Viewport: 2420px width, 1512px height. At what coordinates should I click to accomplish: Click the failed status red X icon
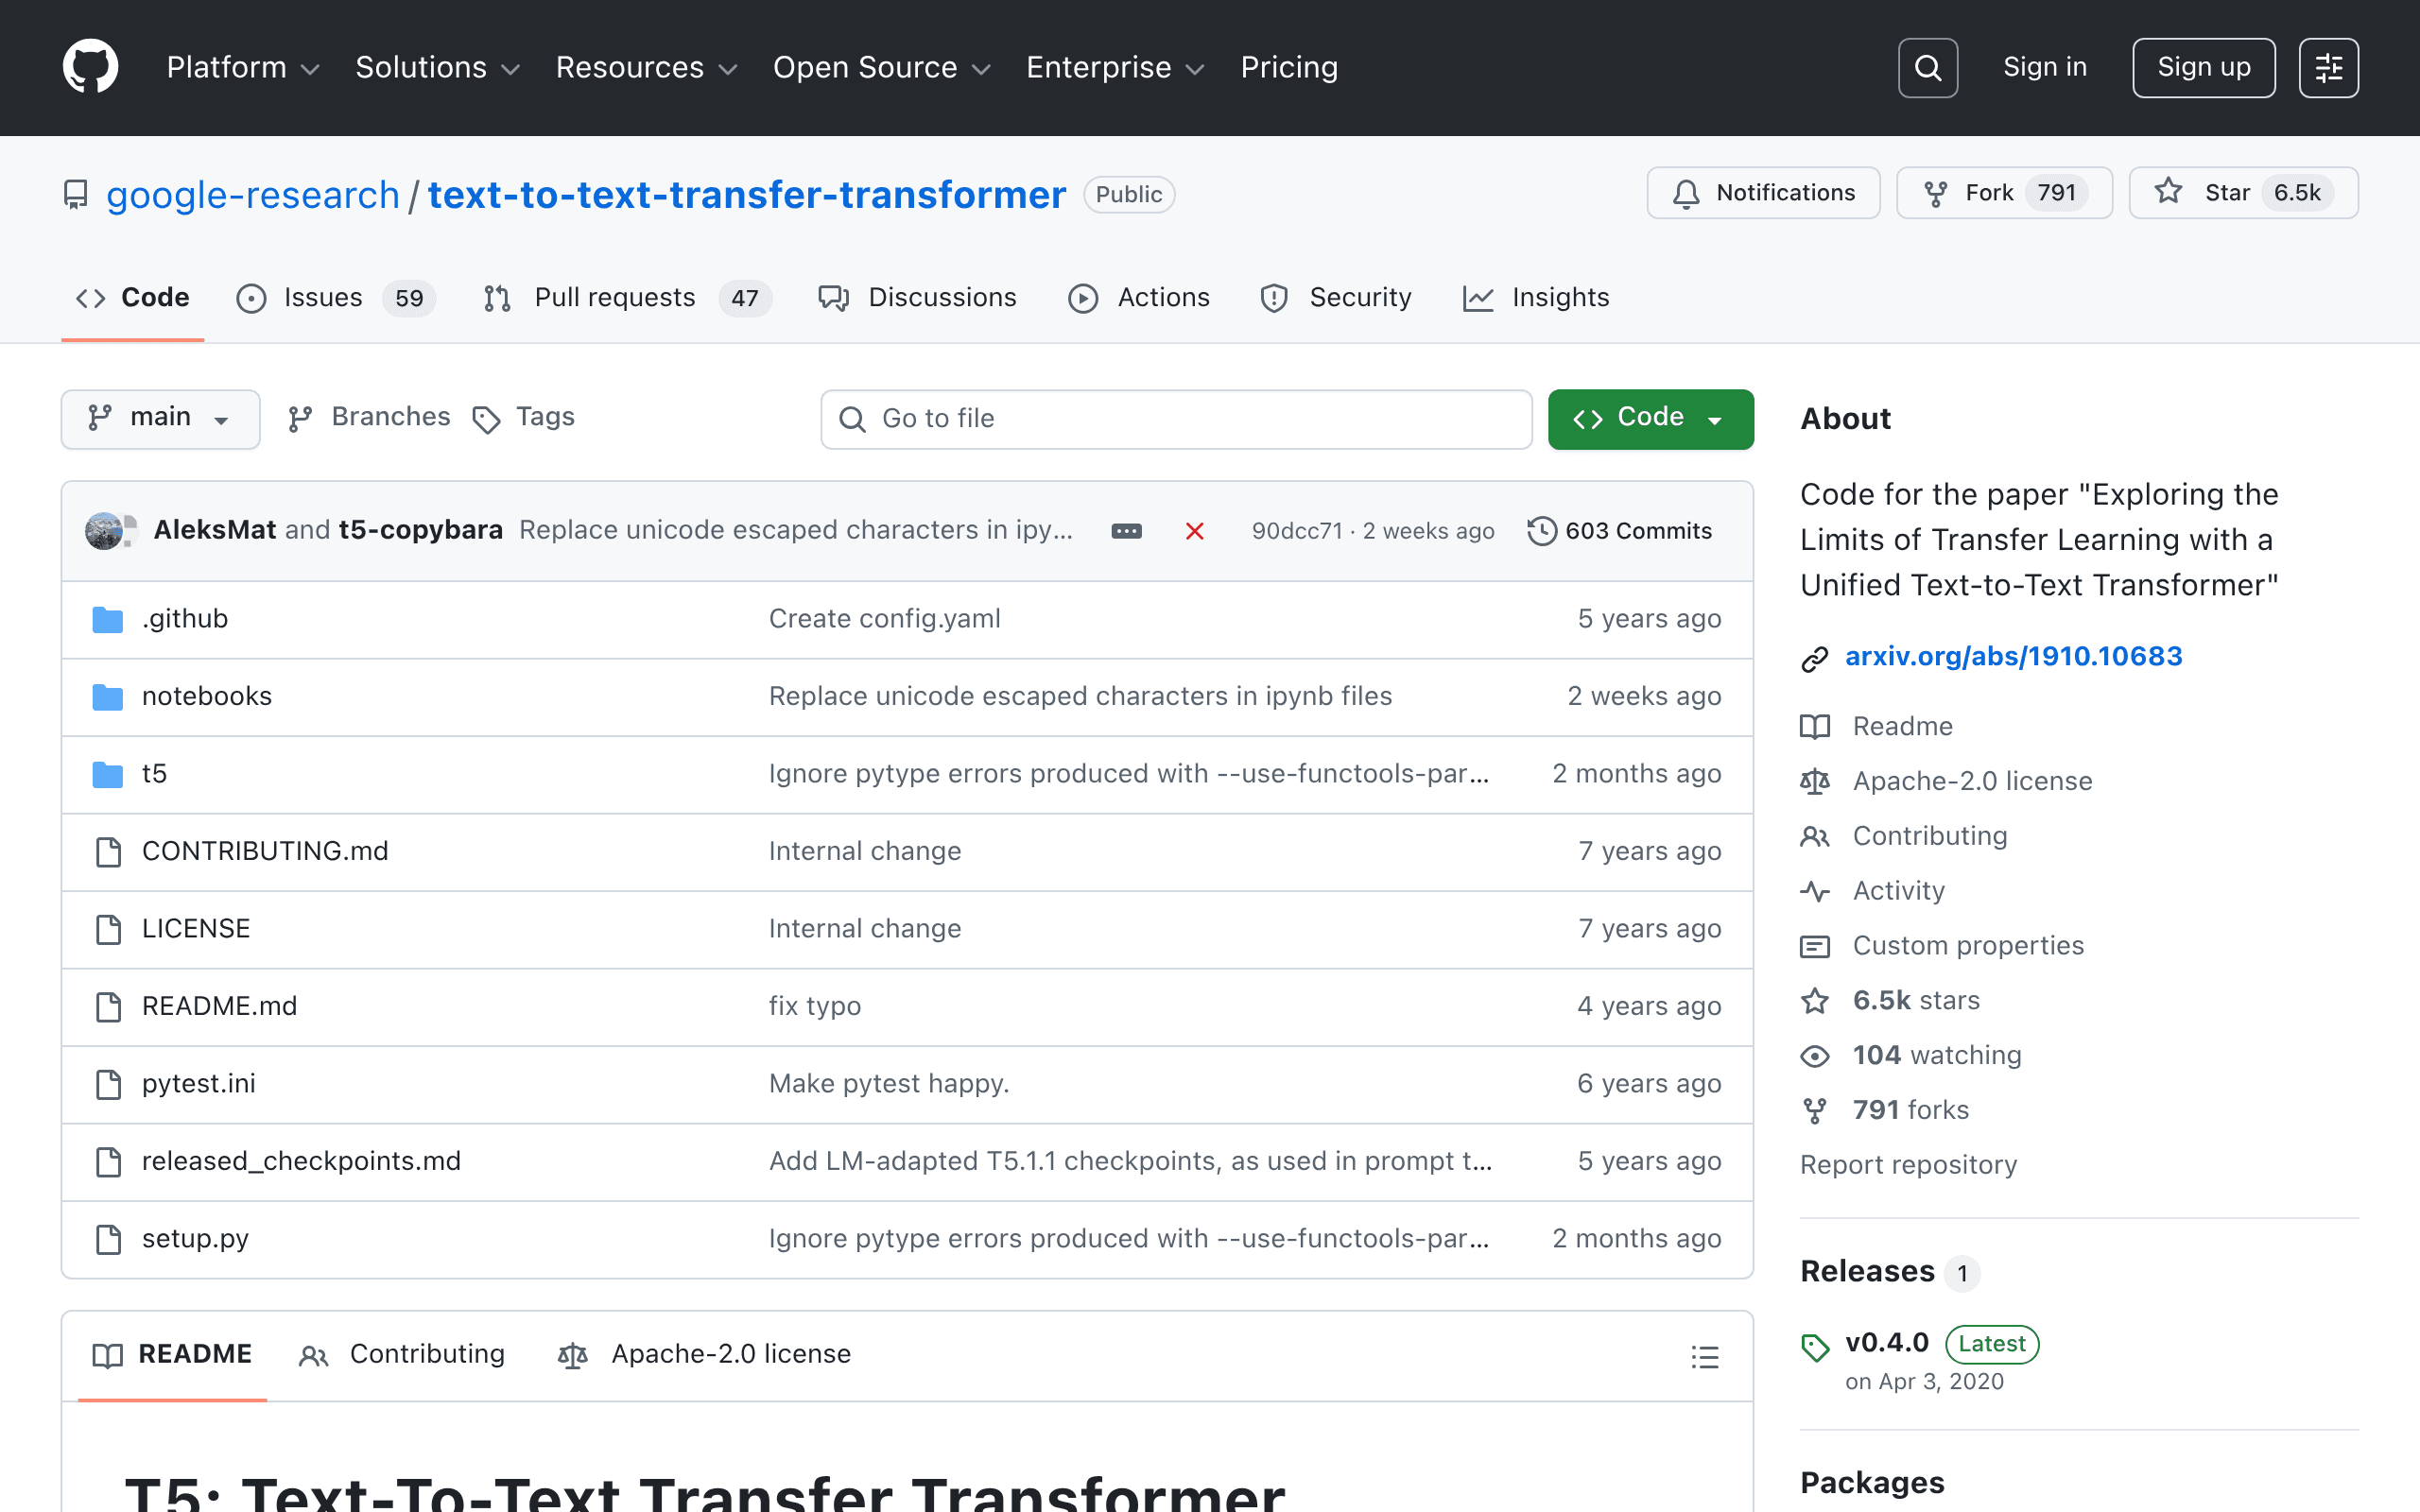[x=1194, y=531]
